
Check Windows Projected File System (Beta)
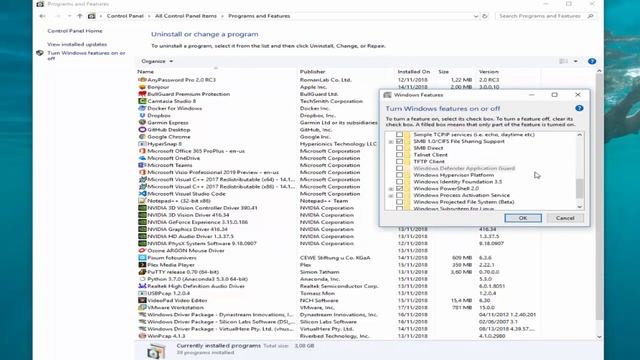(x=399, y=202)
